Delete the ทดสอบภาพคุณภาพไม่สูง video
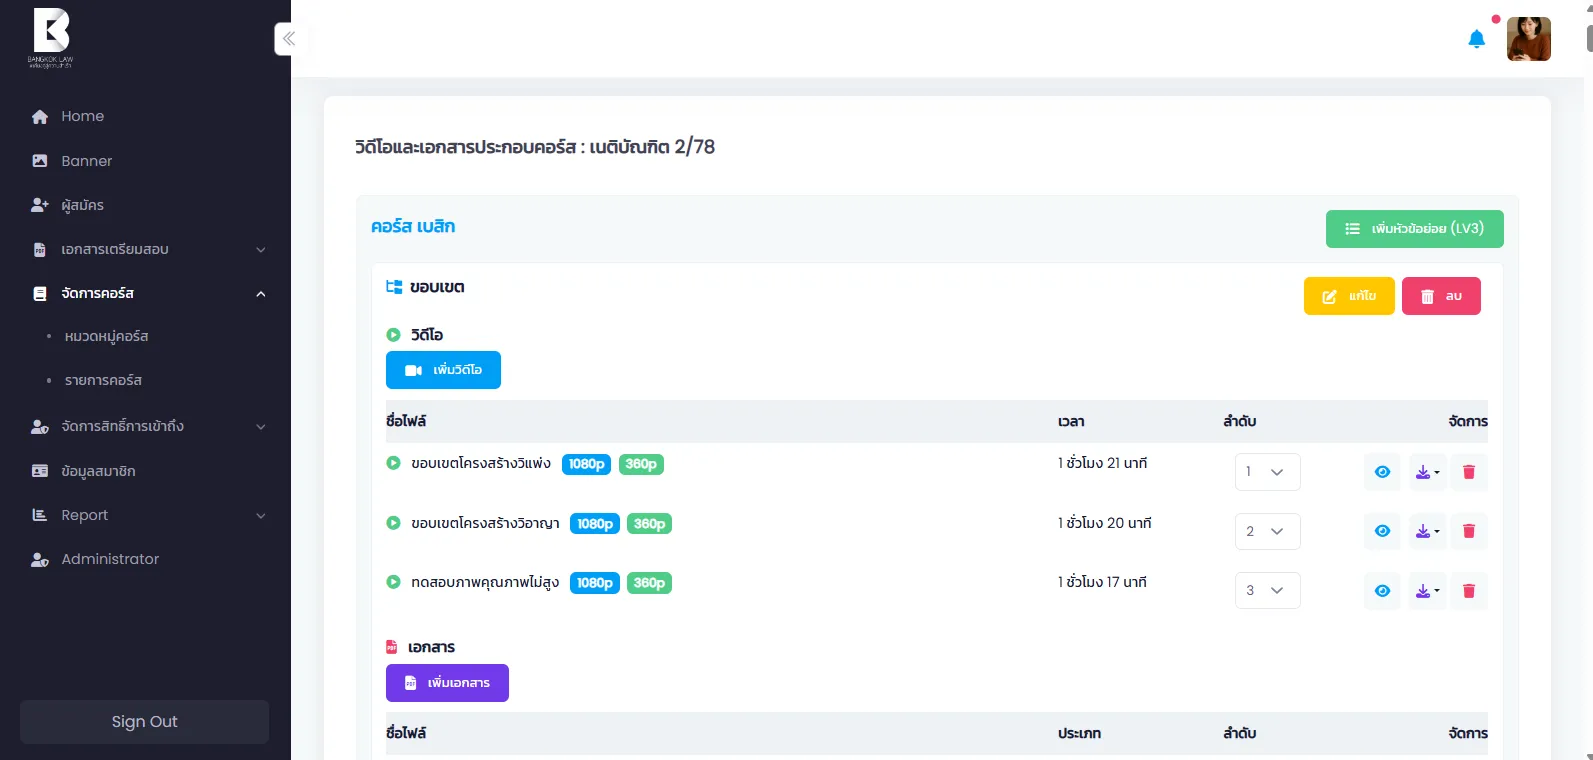 point(1468,591)
